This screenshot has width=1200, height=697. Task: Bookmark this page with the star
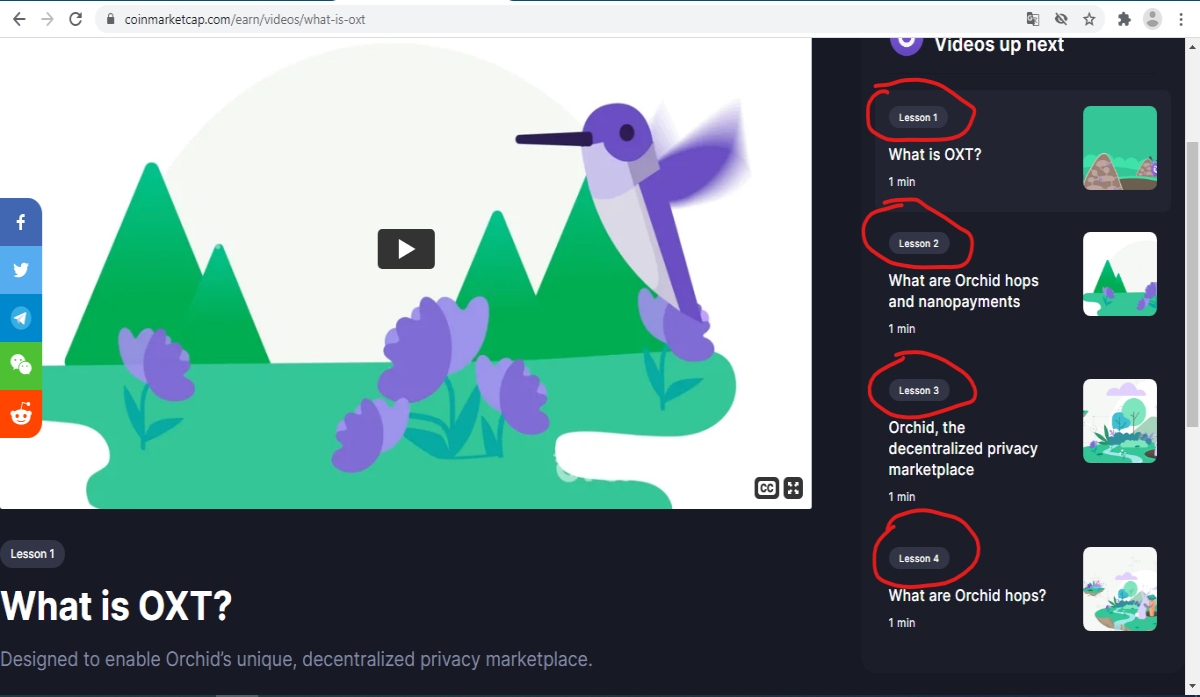coord(1089,19)
